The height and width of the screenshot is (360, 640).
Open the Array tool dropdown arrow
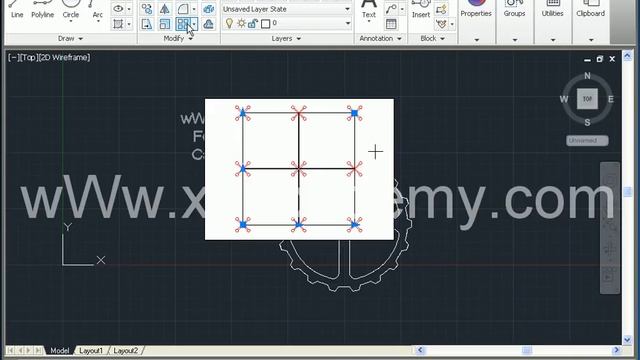point(194,24)
